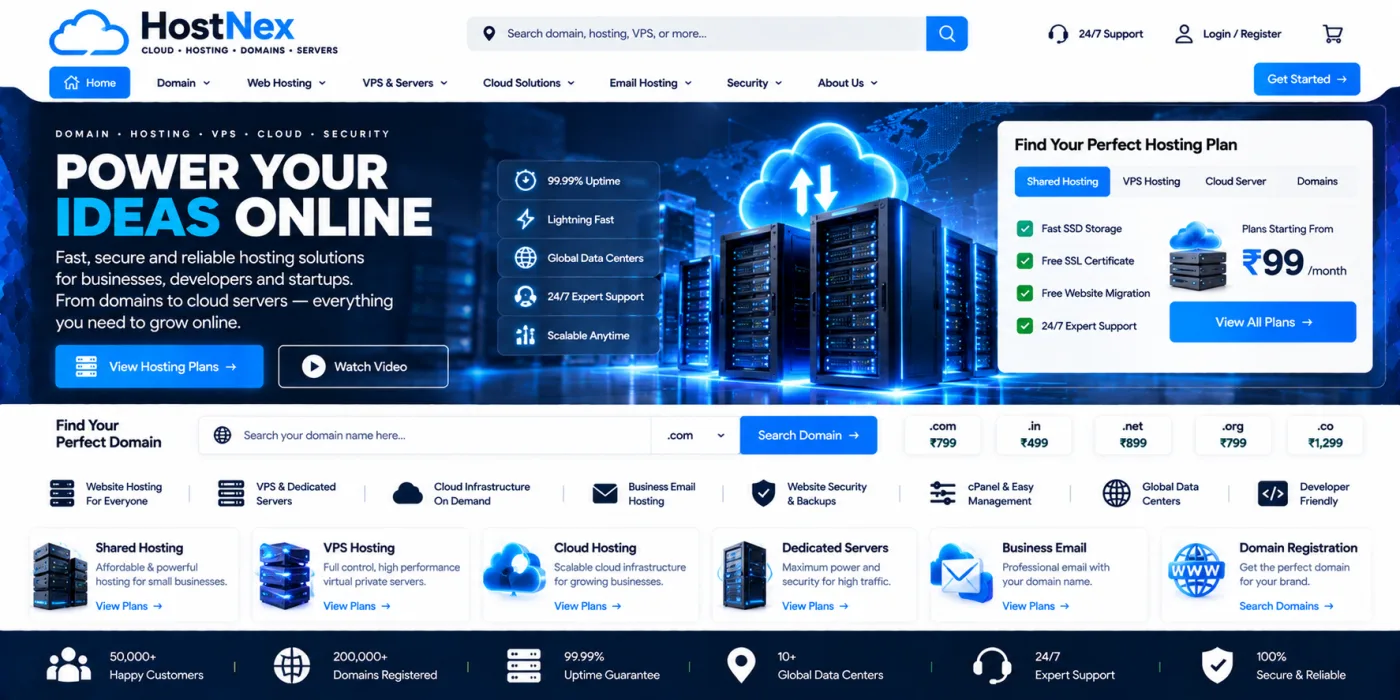
Task: Expand the Email Hosting menu dropdown
Action: [650, 83]
